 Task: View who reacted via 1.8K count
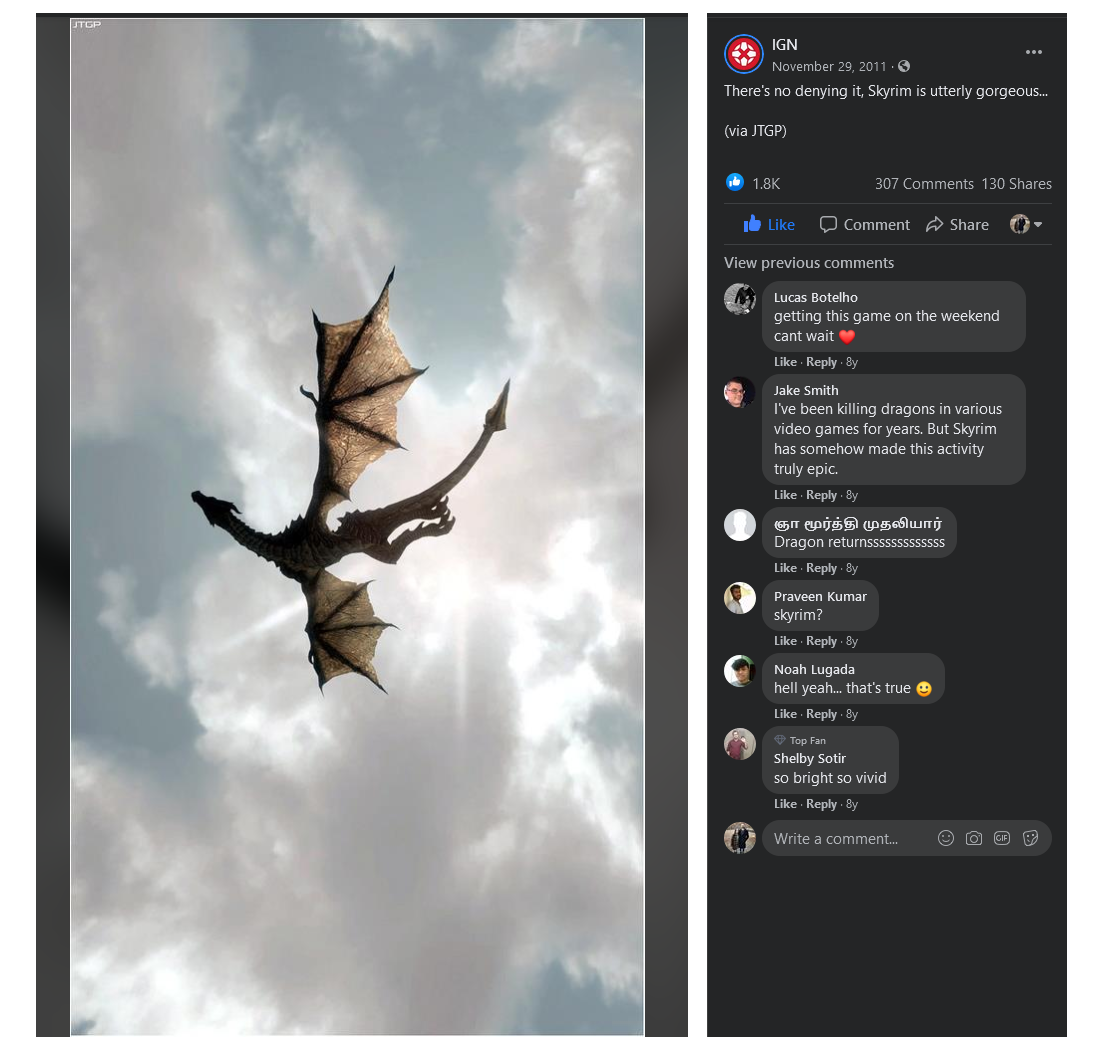(766, 184)
